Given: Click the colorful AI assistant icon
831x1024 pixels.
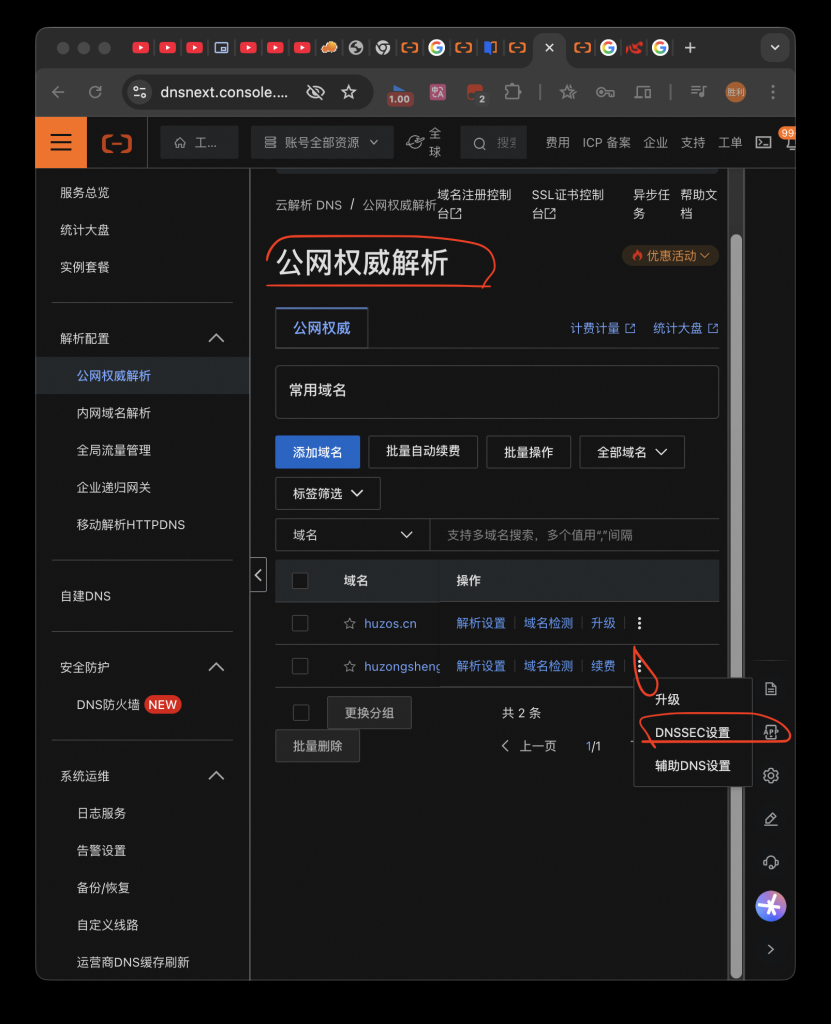Looking at the screenshot, I should 770,906.
